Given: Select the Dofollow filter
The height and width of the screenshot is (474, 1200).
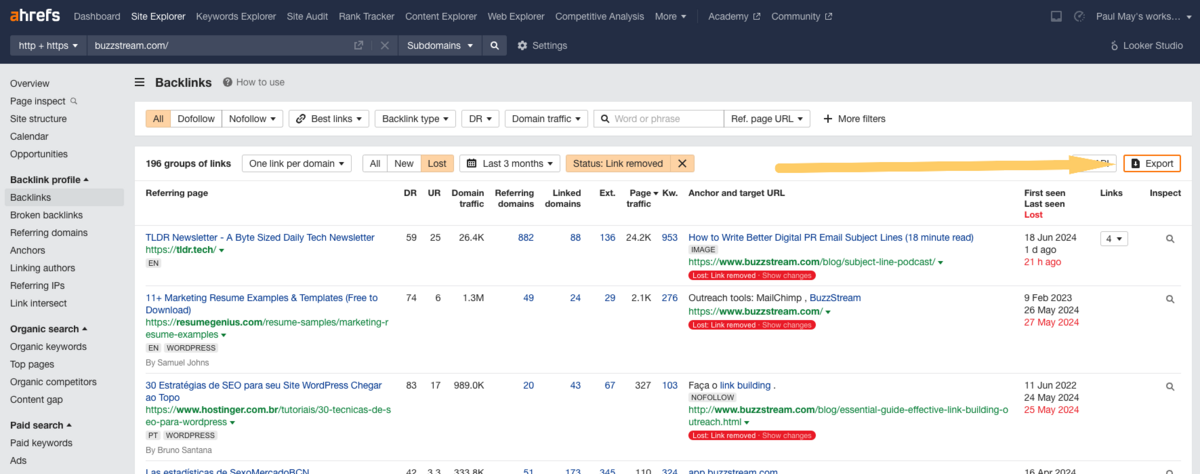Looking at the screenshot, I should [x=196, y=119].
